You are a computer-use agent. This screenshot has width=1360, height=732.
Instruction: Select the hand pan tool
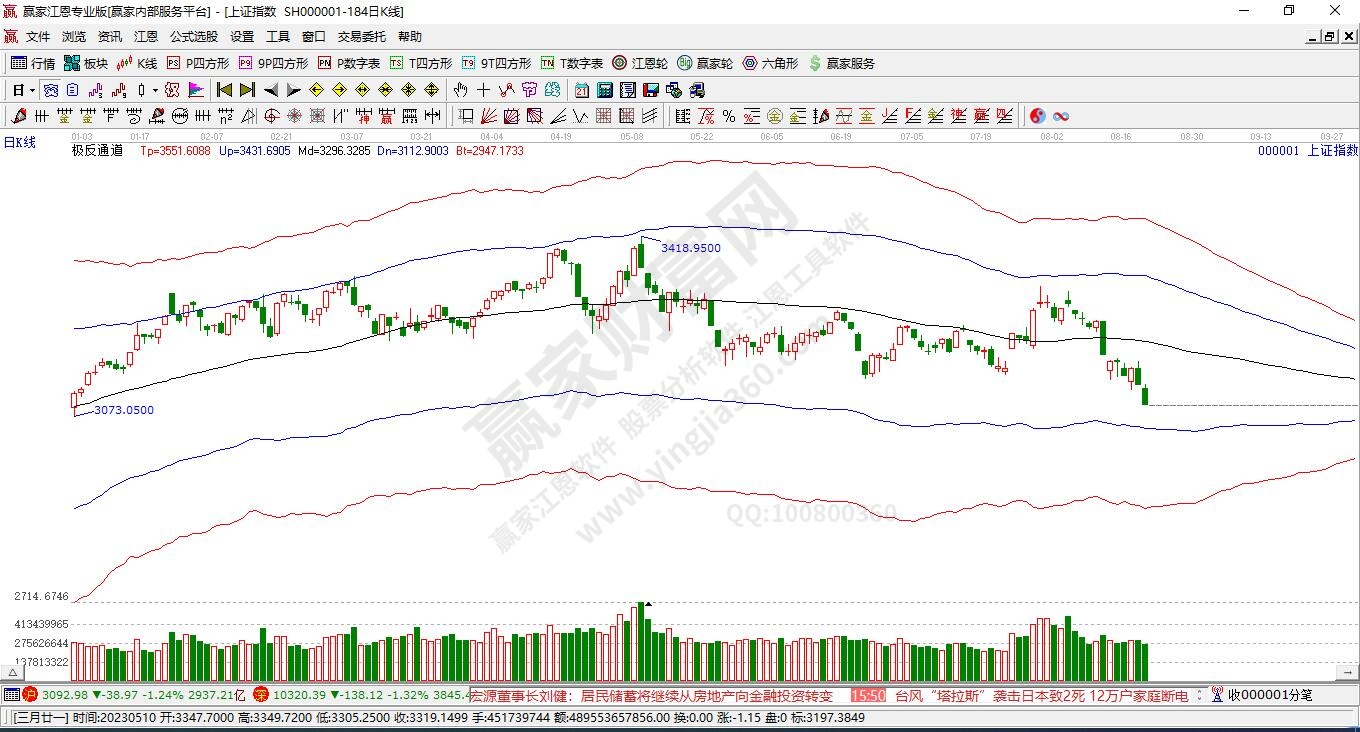[x=461, y=90]
